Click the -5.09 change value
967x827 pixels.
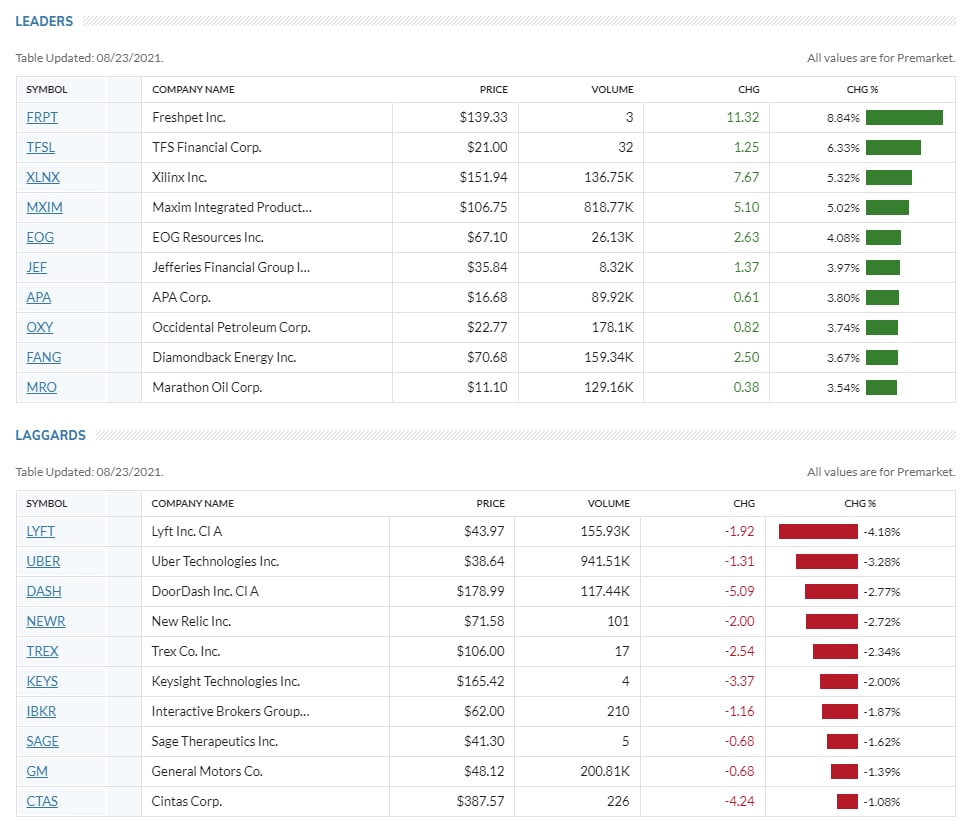click(x=739, y=591)
